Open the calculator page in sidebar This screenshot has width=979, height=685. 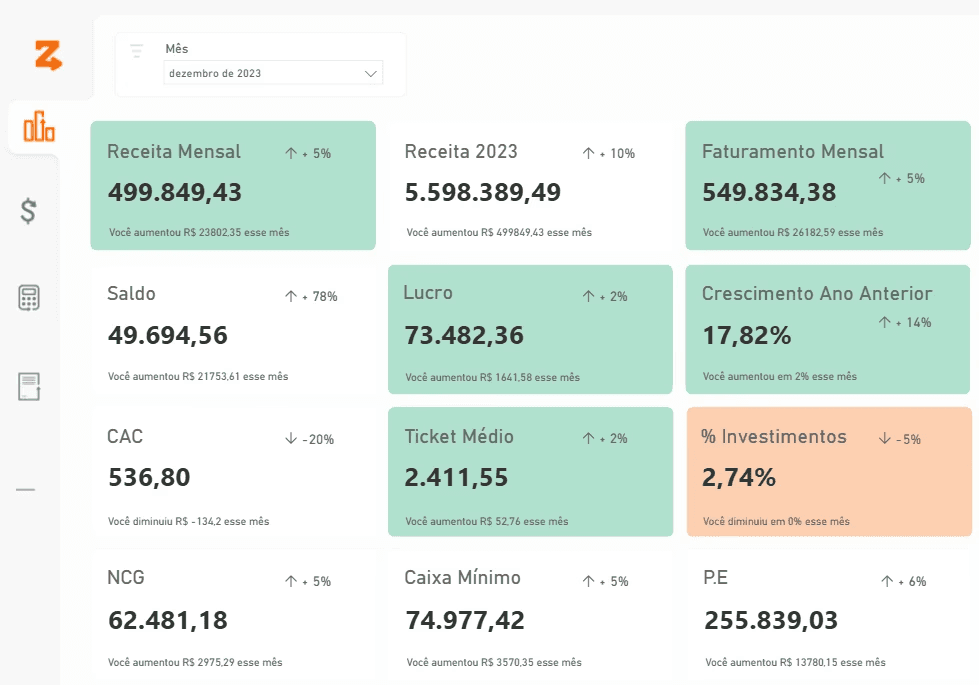pyautogui.click(x=29, y=298)
